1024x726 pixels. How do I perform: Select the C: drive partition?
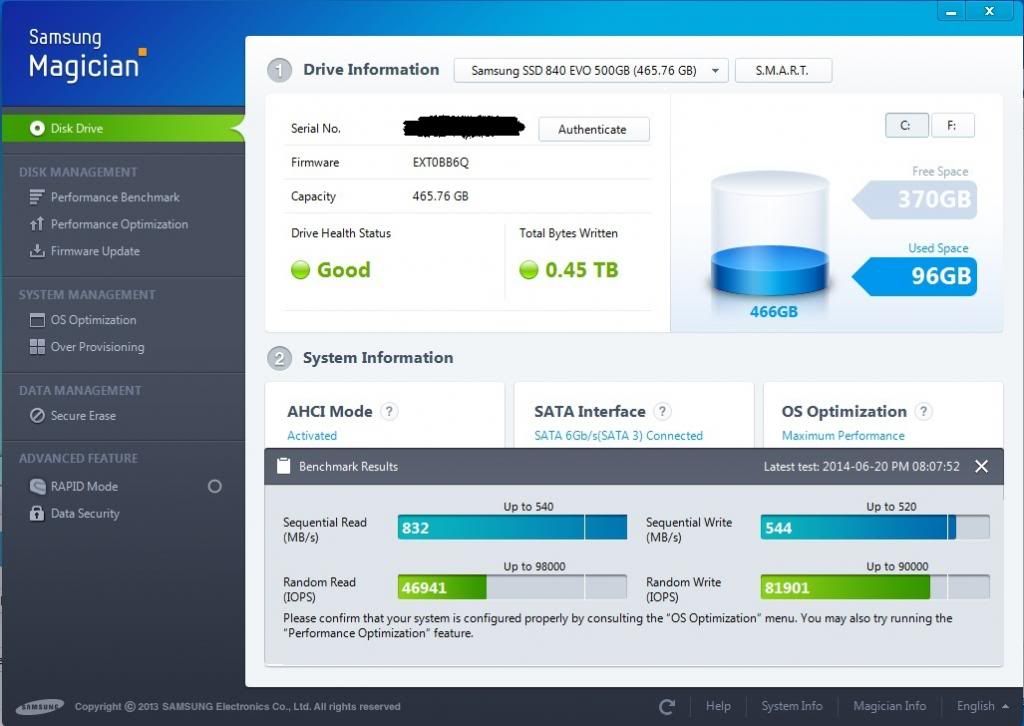[x=906, y=126]
